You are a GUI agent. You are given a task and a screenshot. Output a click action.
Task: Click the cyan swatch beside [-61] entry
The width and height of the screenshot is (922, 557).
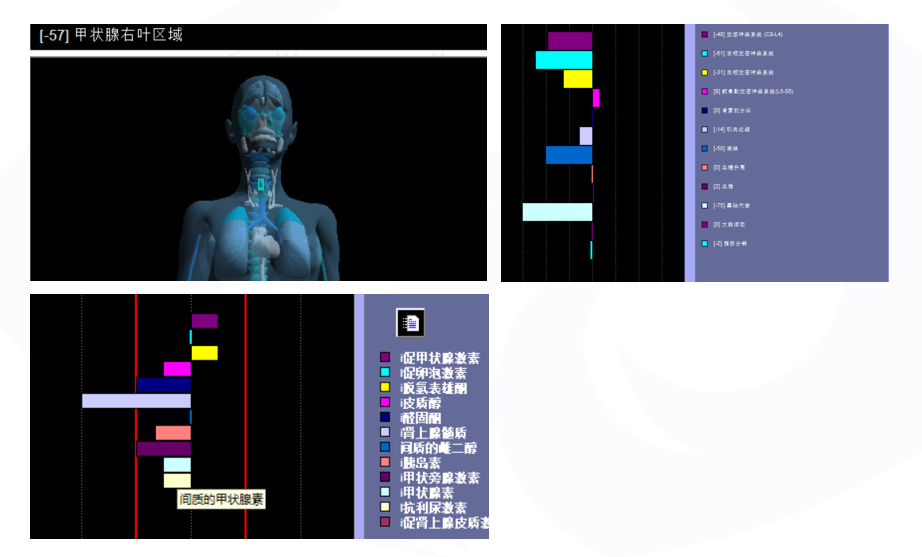(705, 53)
